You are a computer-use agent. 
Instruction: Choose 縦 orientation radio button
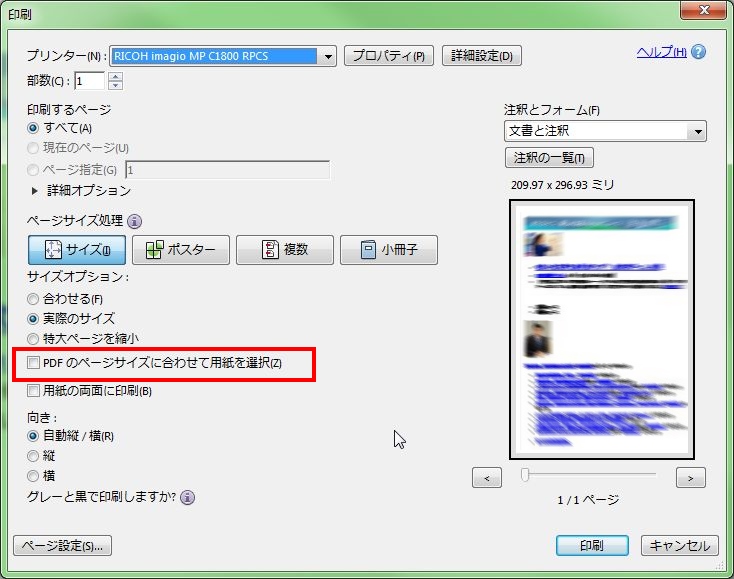tap(34, 456)
